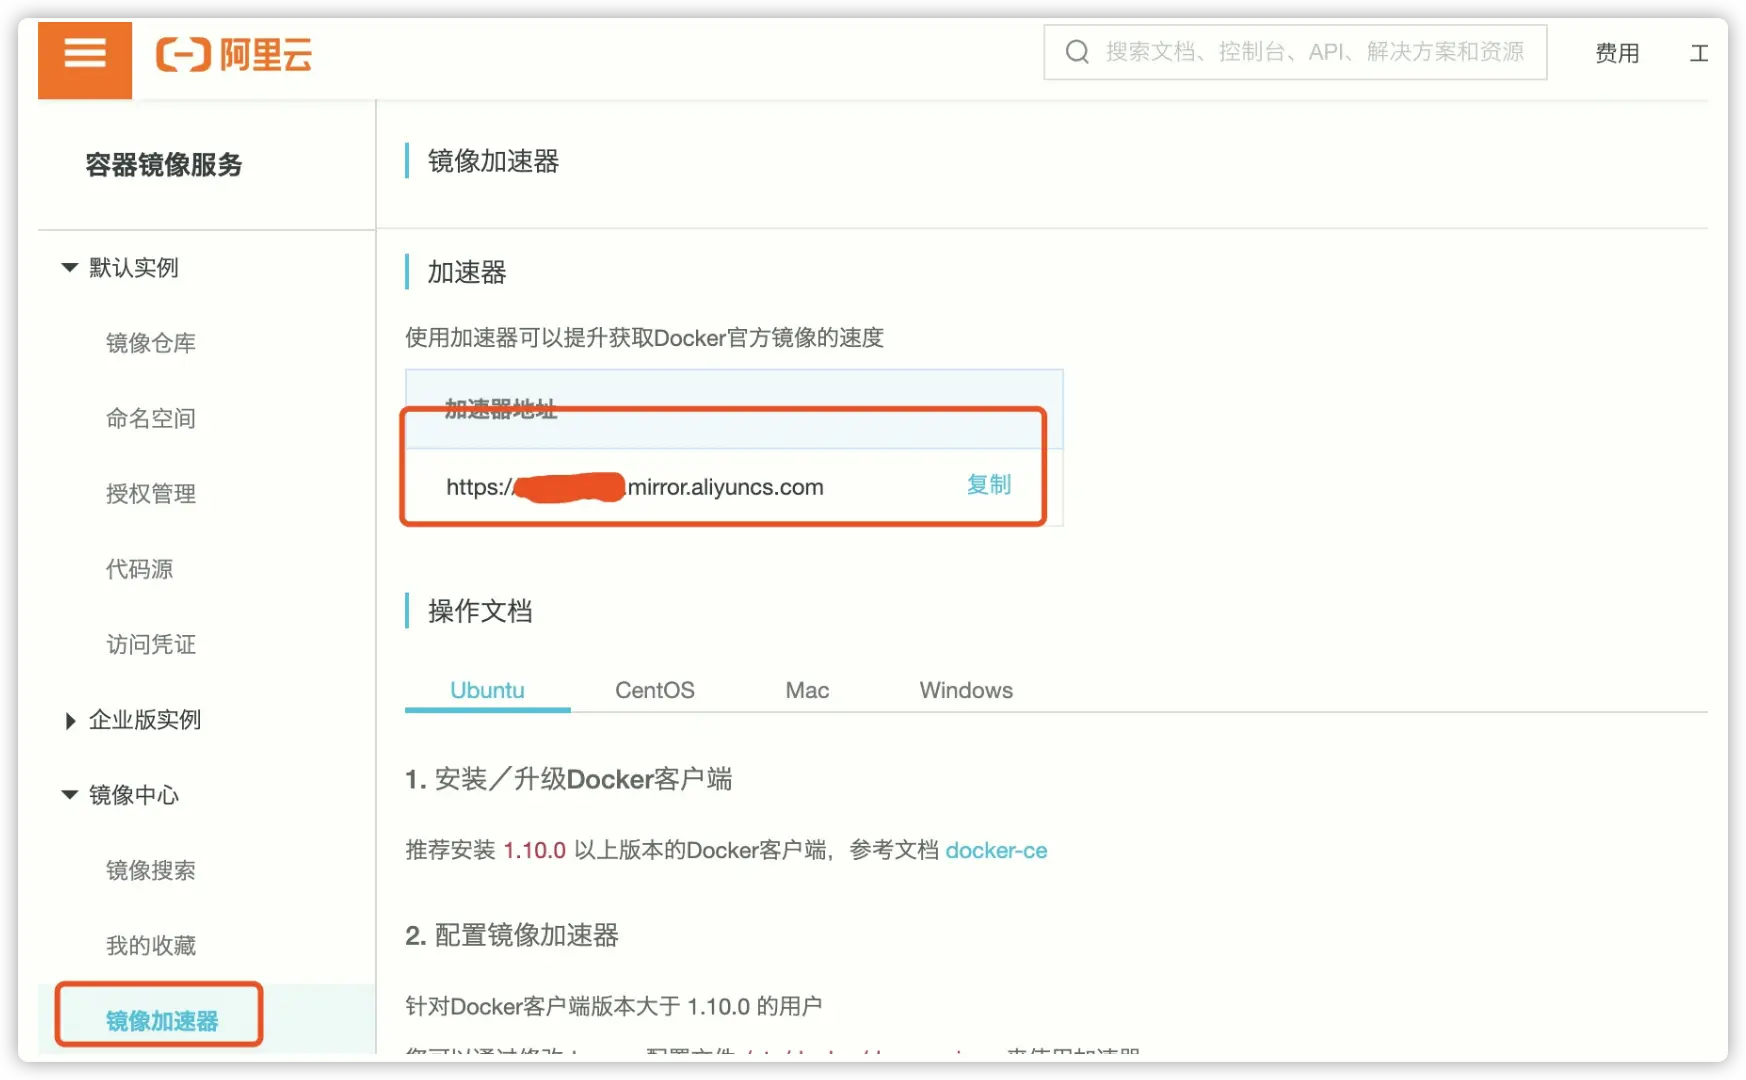This screenshot has height=1080, width=1746.
Task: Click the 费用 top menu item
Action: 1617,53
